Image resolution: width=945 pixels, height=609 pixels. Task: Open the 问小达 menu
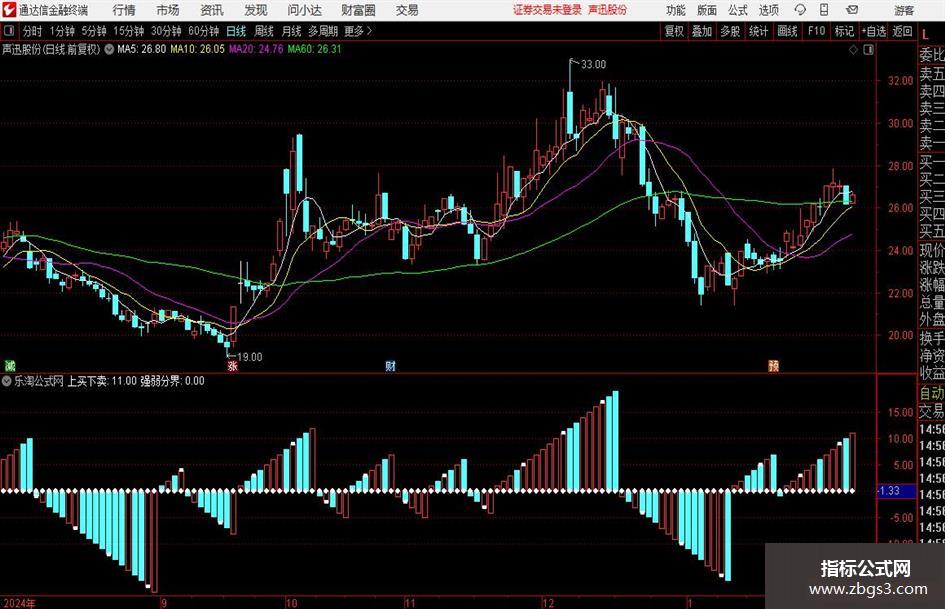[304, 10]
